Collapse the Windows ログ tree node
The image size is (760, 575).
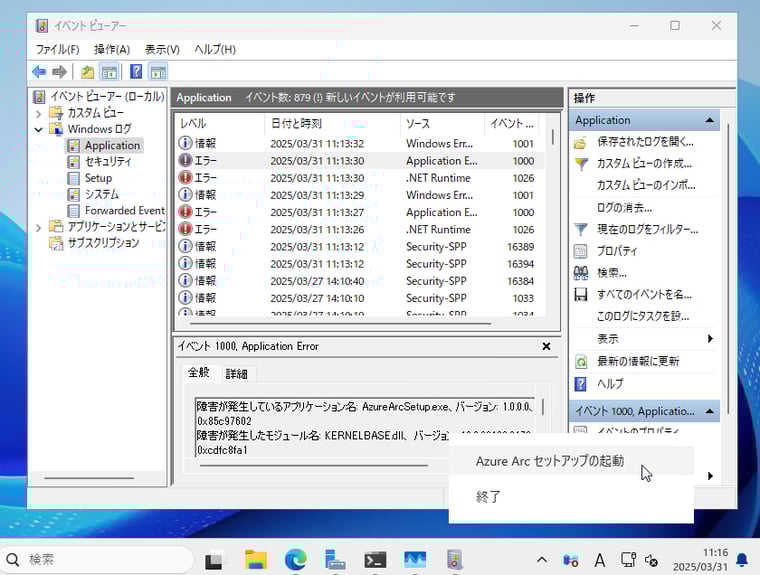point(39,129)
